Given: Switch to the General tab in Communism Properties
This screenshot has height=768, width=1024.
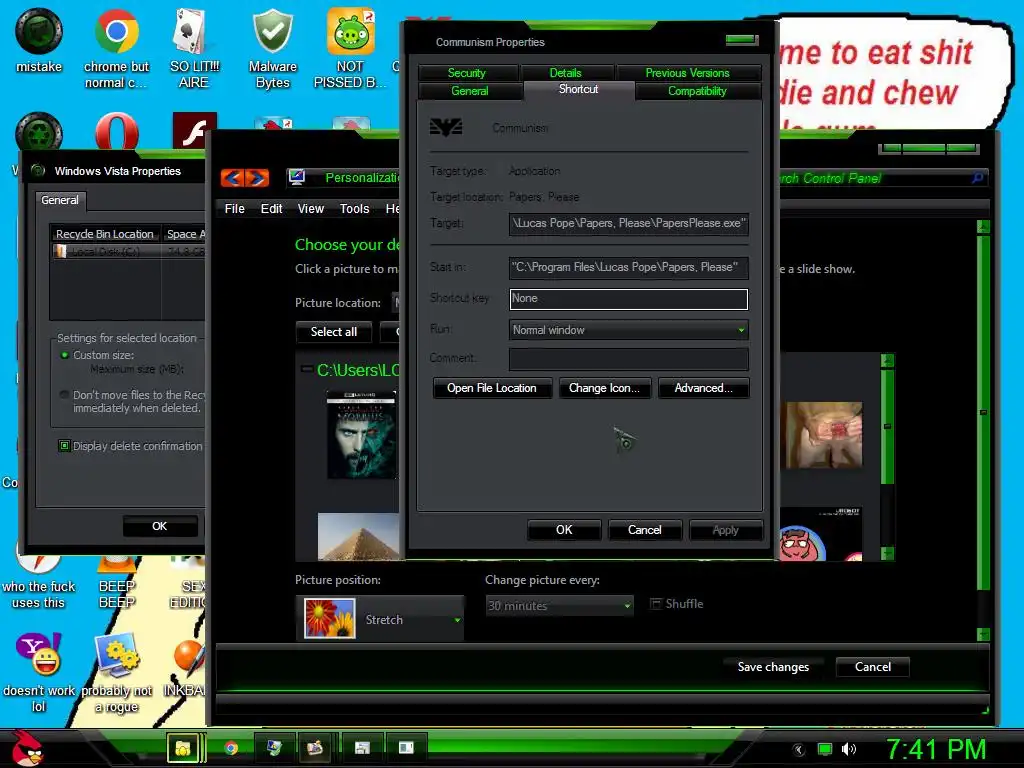Looking at the screenshot, I should point(470,91).
